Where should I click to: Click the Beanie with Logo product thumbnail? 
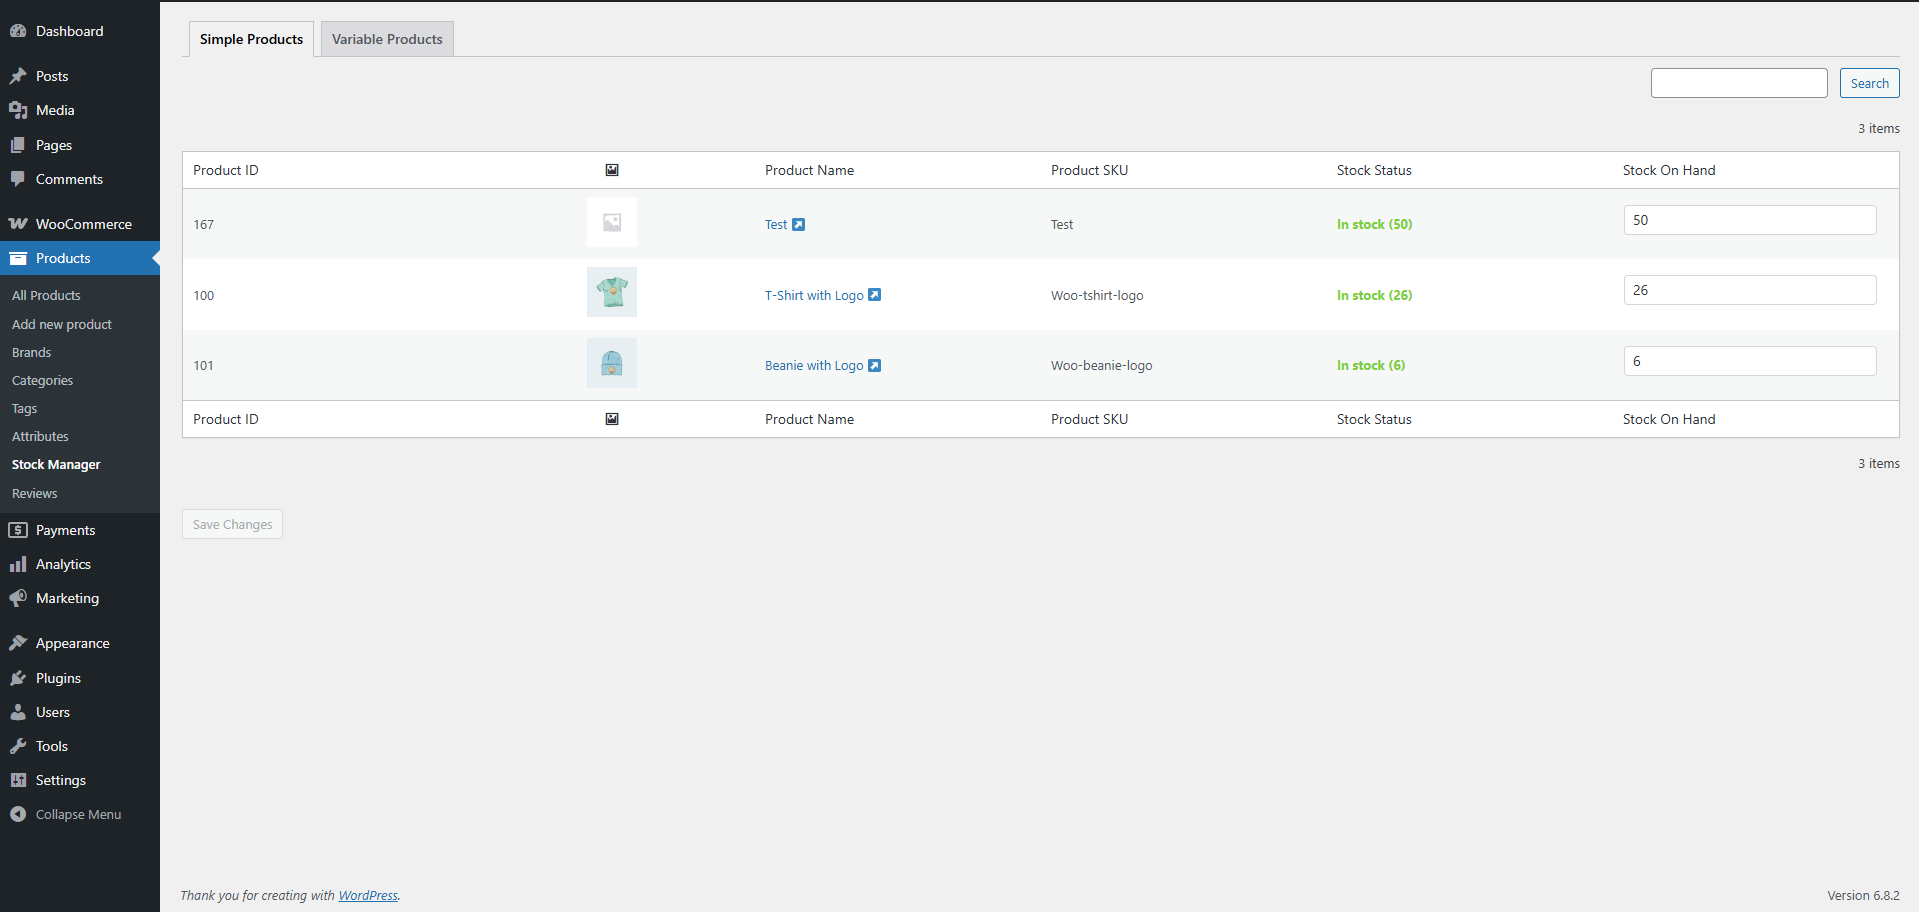[x=612, y=363]
